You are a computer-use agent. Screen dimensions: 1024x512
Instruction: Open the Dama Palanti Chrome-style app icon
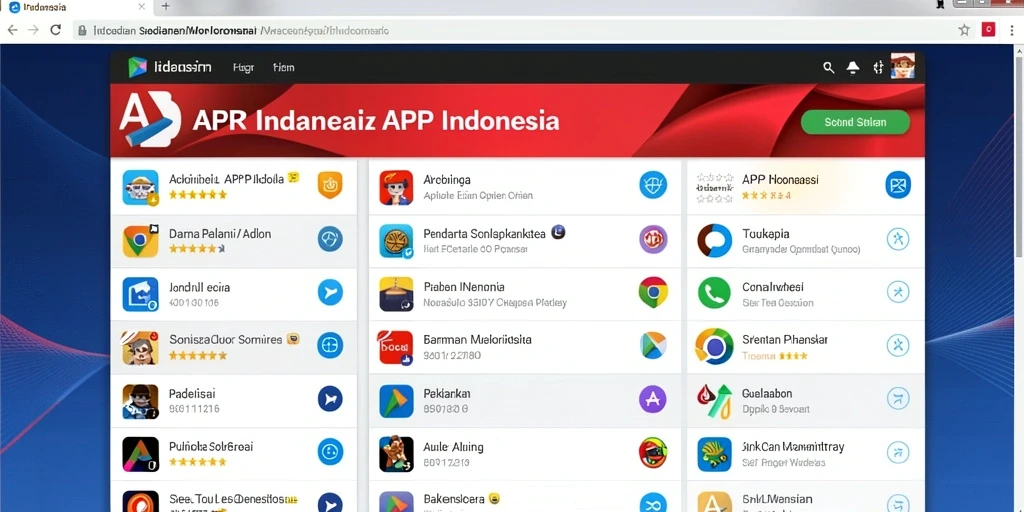click(140, 241)
